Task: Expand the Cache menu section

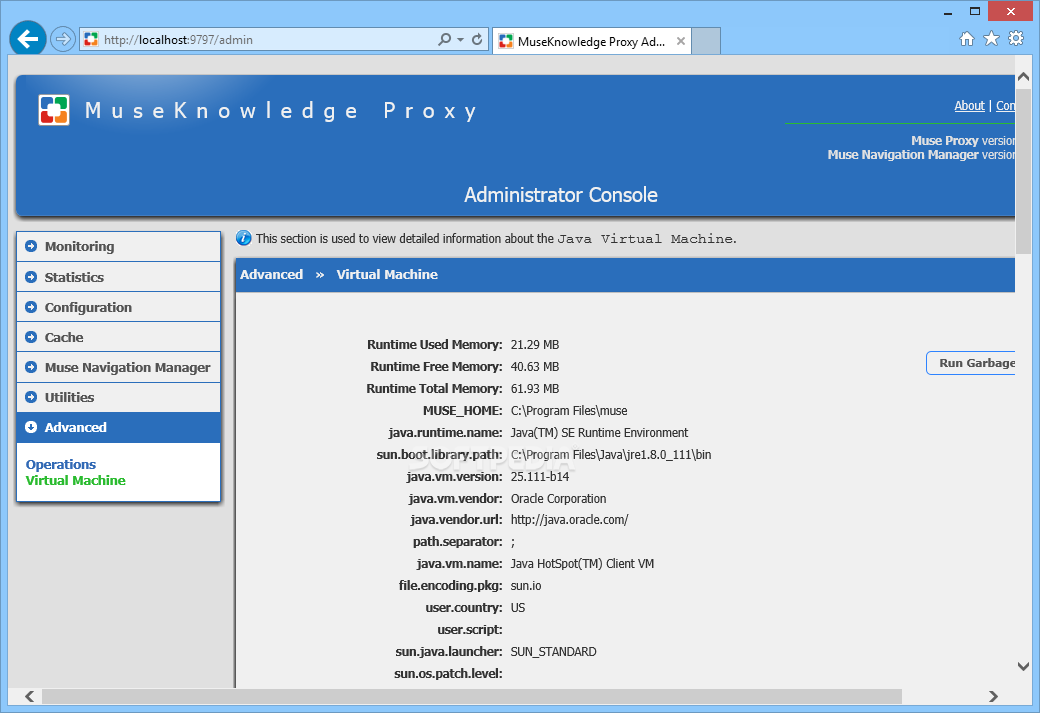Action: (x=119, y=337)
